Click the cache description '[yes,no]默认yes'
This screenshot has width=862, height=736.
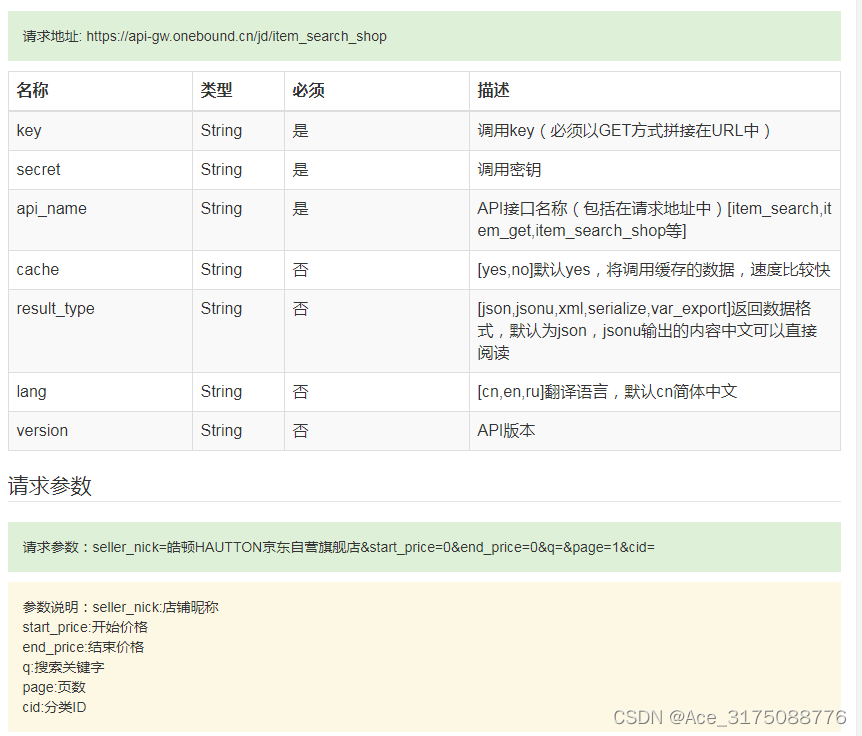[x=654, y=270]
